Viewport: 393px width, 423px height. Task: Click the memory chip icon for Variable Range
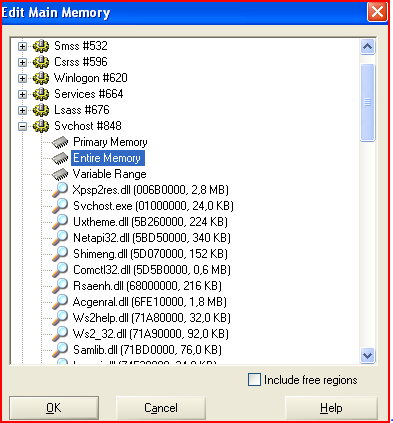click(60, 174)
